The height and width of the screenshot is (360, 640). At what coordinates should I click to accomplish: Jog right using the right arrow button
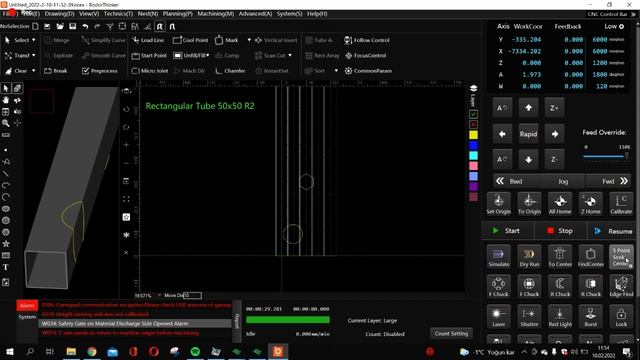pyautogui.click(x=554, y=134)
